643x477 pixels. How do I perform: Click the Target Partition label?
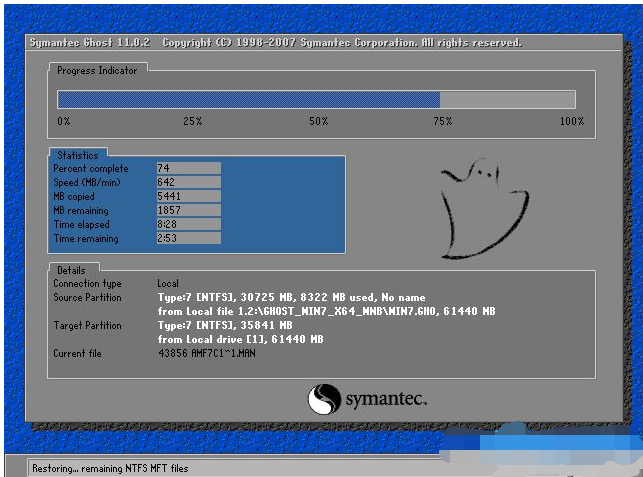click(87, 326)
